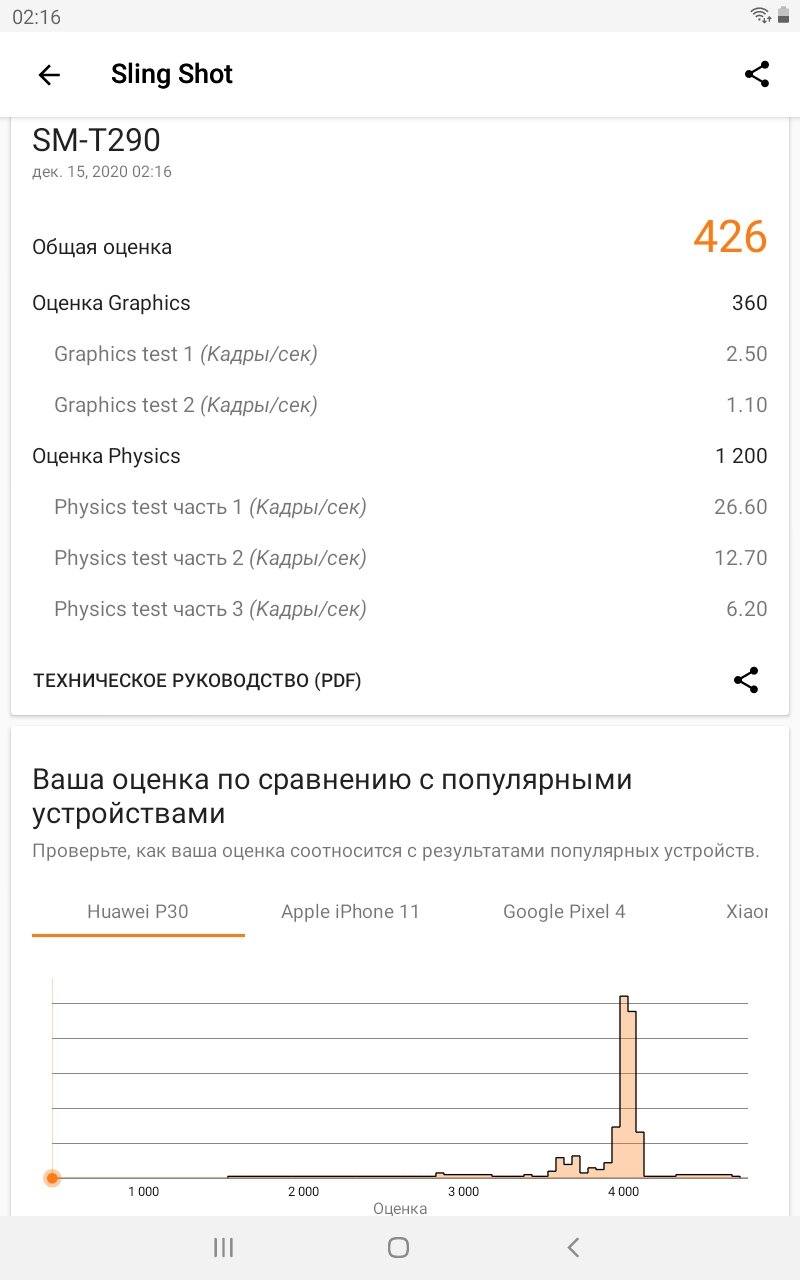Tap the Android home button
The height and width of the screenshot is (1280, 800).
pos(398,1247)
